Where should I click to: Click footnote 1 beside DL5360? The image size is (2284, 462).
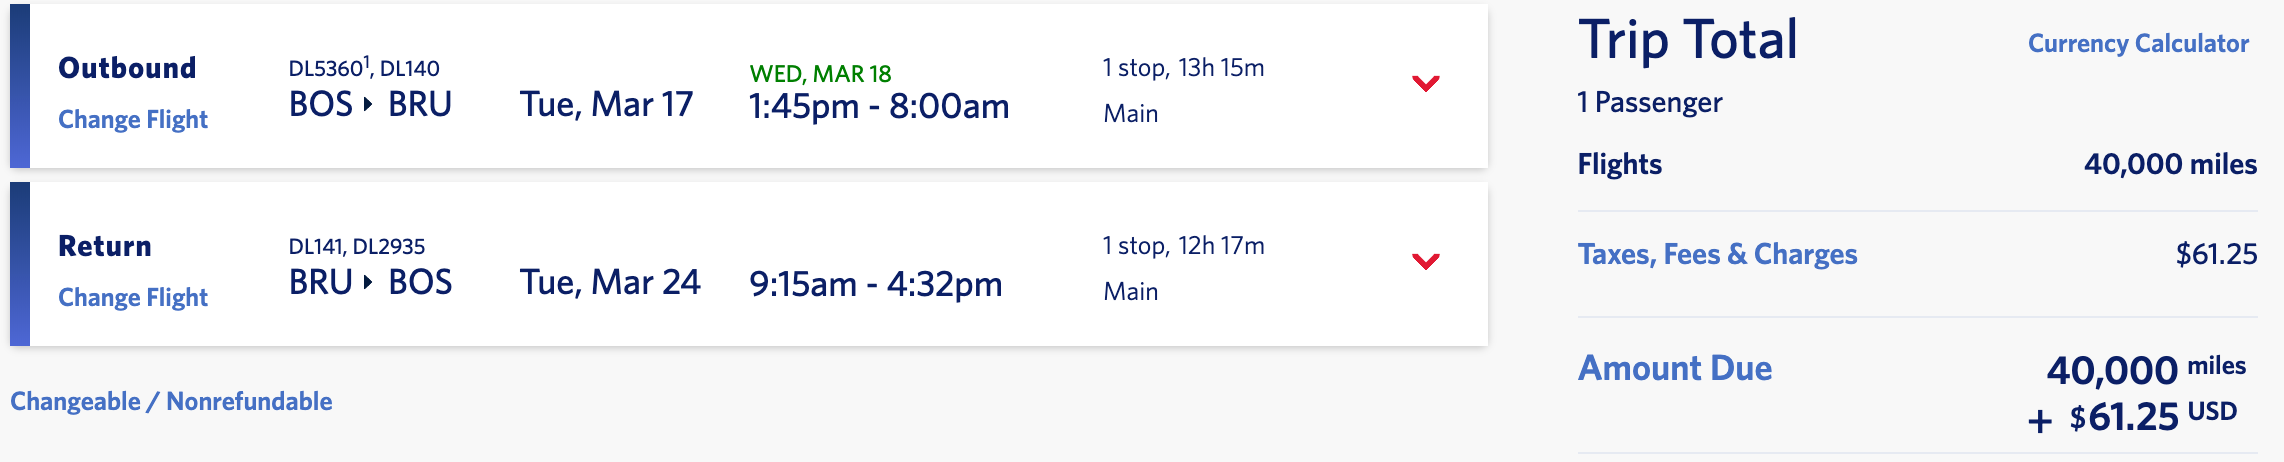[x=367, y=62]
